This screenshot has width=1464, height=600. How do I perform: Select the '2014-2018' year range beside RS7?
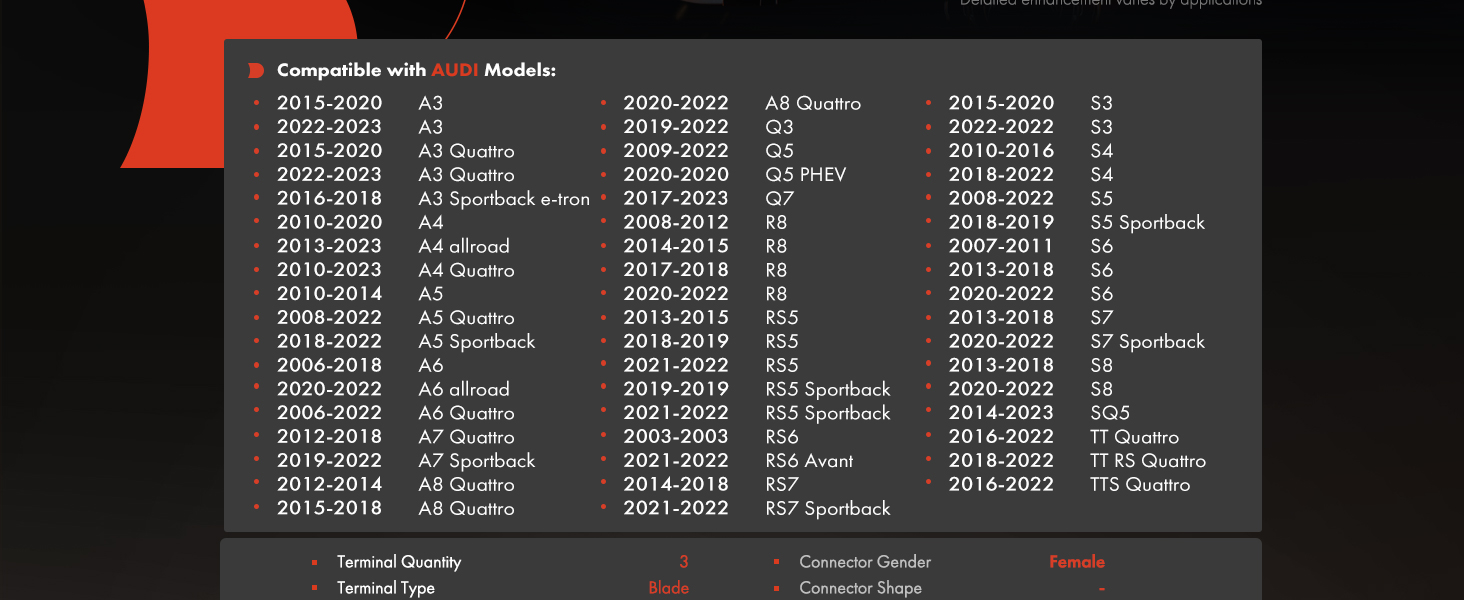click(x=676, y=484)
